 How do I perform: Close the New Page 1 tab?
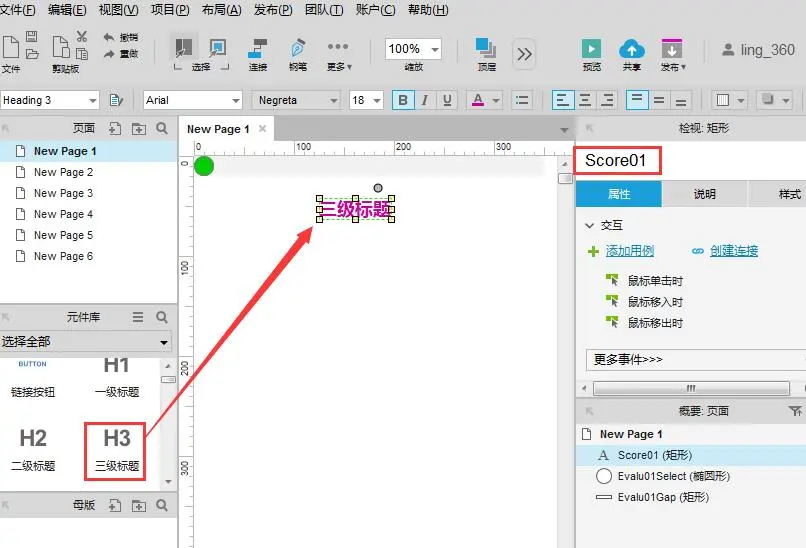(262, 129)
